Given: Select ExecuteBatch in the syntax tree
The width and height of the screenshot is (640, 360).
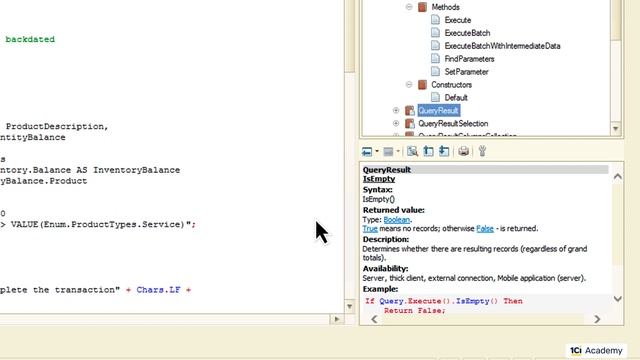Looking at the screenshot, I should (467, 33).
